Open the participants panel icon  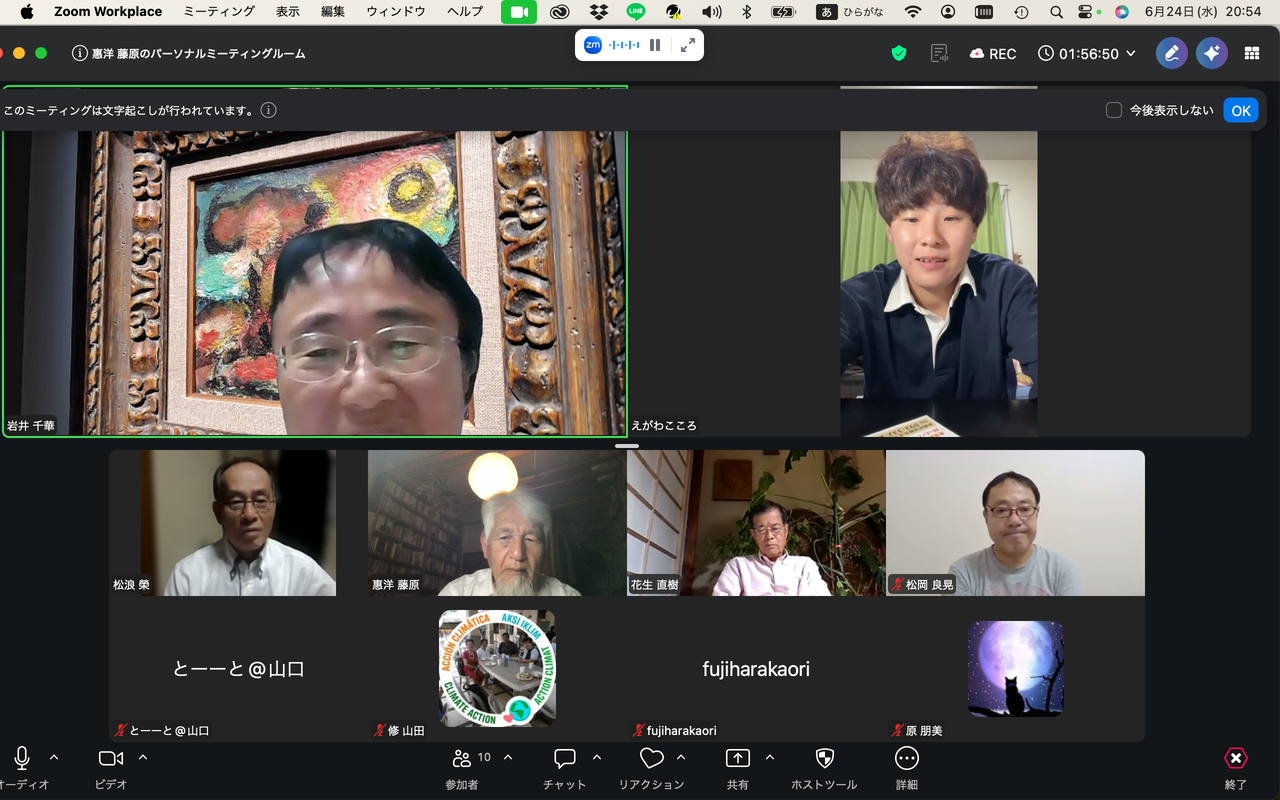pyautogui.click(x=461, y=758)
